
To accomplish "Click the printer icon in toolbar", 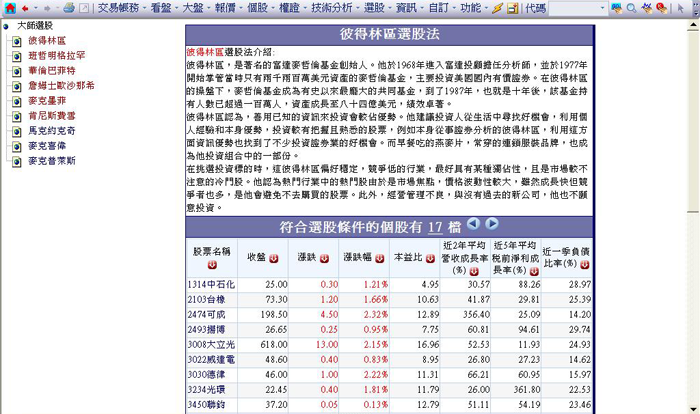I will click(69, 8).
